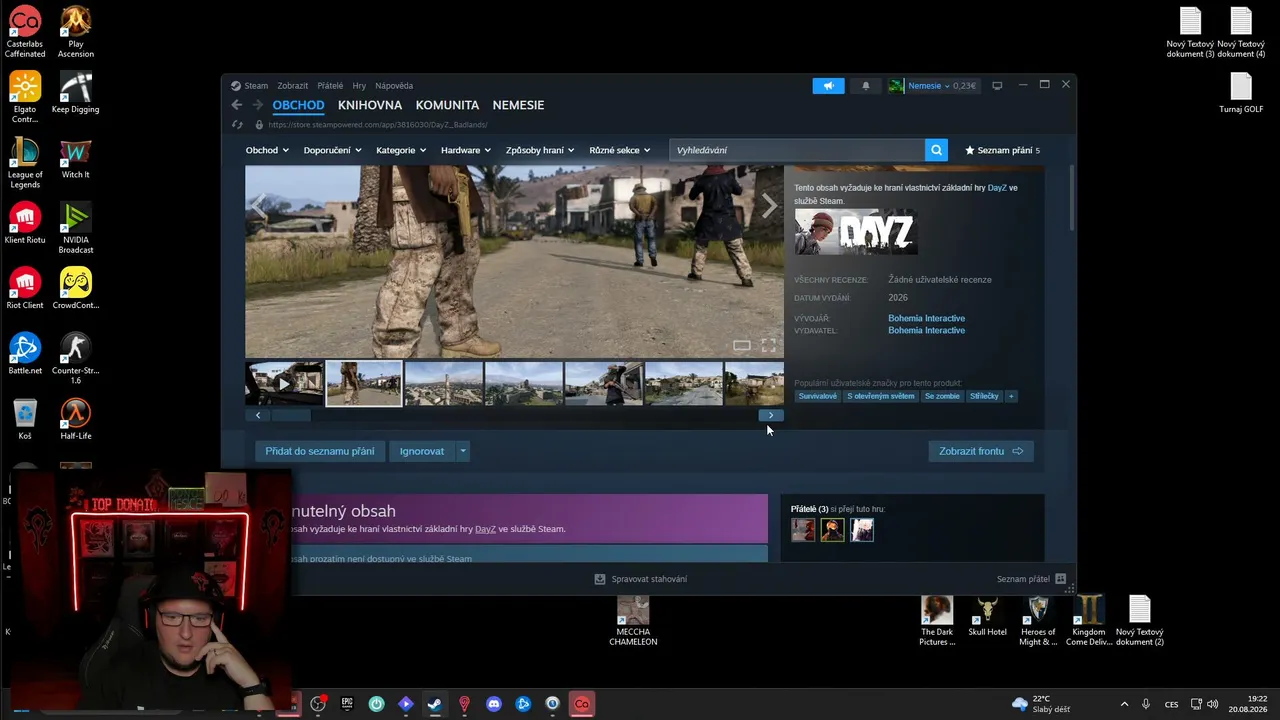Open Steam notifications bell

tap(866, 86)
